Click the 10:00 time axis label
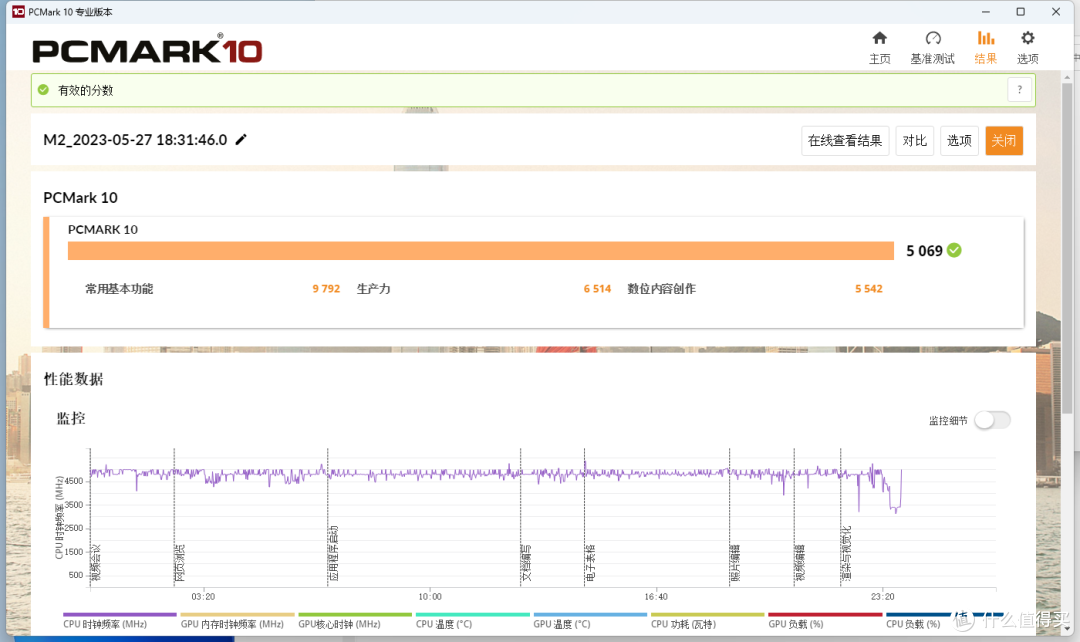The height and width of the screenshot is (642, 1080). [430, 597]
